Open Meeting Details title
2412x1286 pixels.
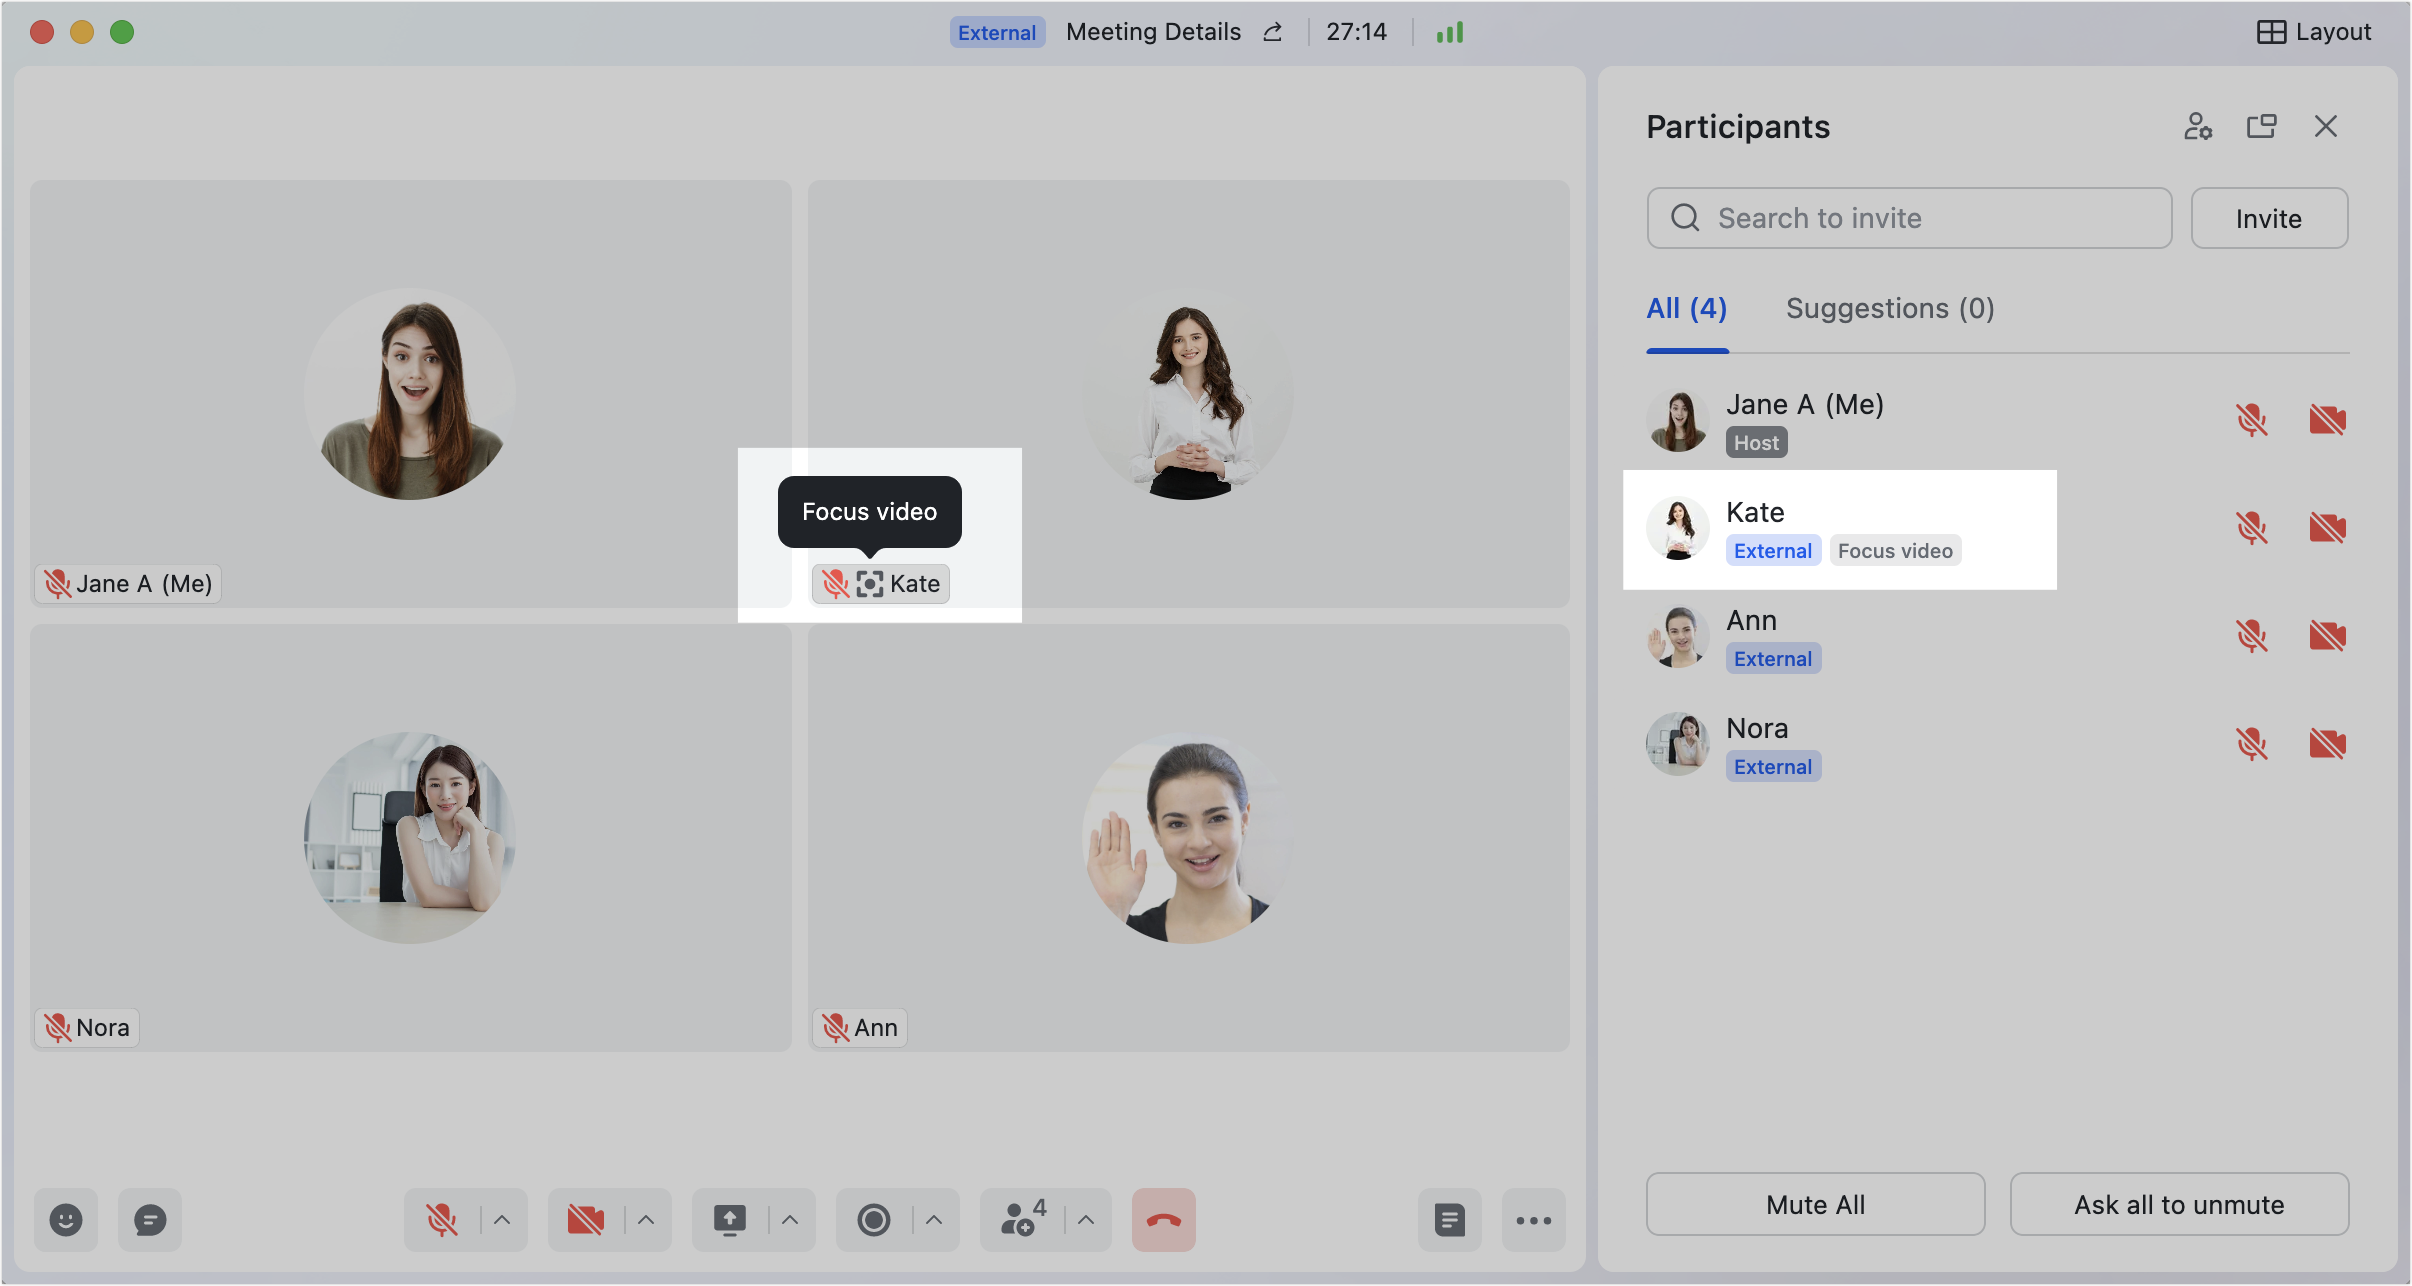pyautogui.click(x=1153, y=32)
